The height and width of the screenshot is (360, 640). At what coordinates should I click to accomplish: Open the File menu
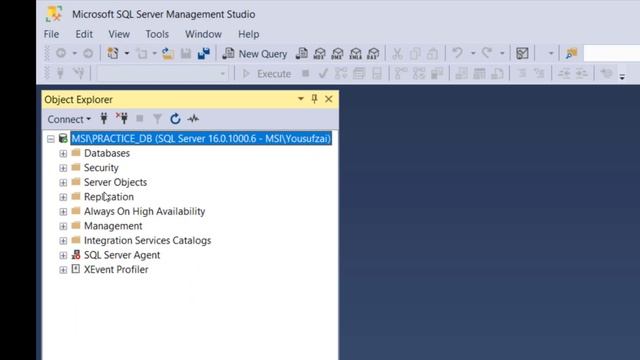[51, 34]
